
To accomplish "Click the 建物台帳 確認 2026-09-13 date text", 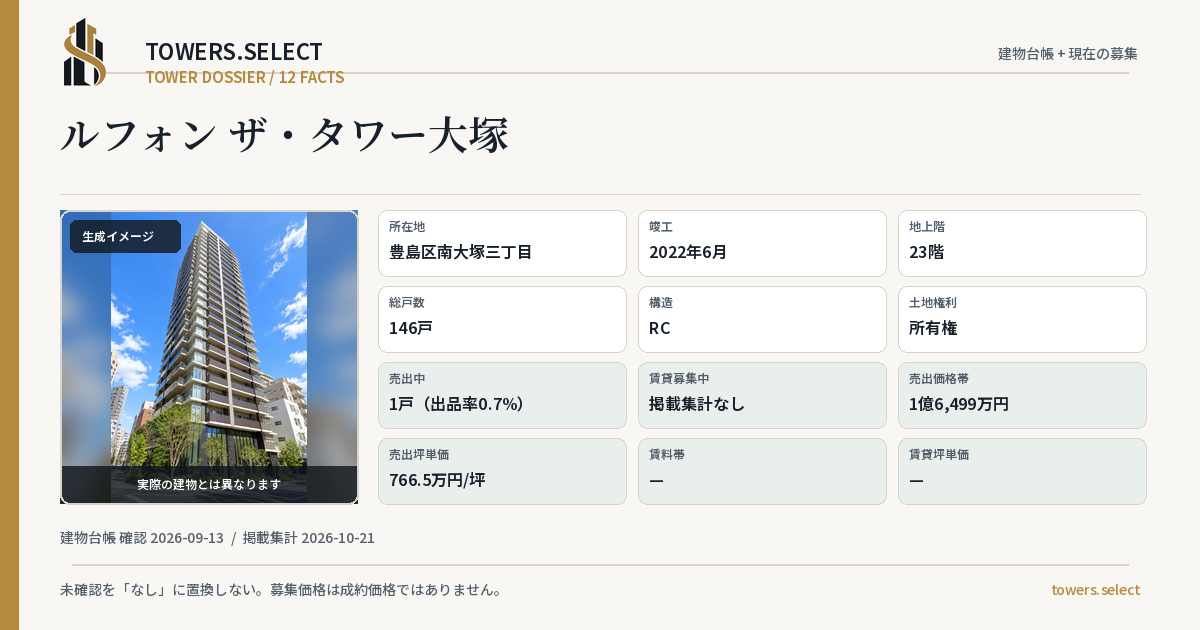I will pyautogui.click(x=142, y=538).
